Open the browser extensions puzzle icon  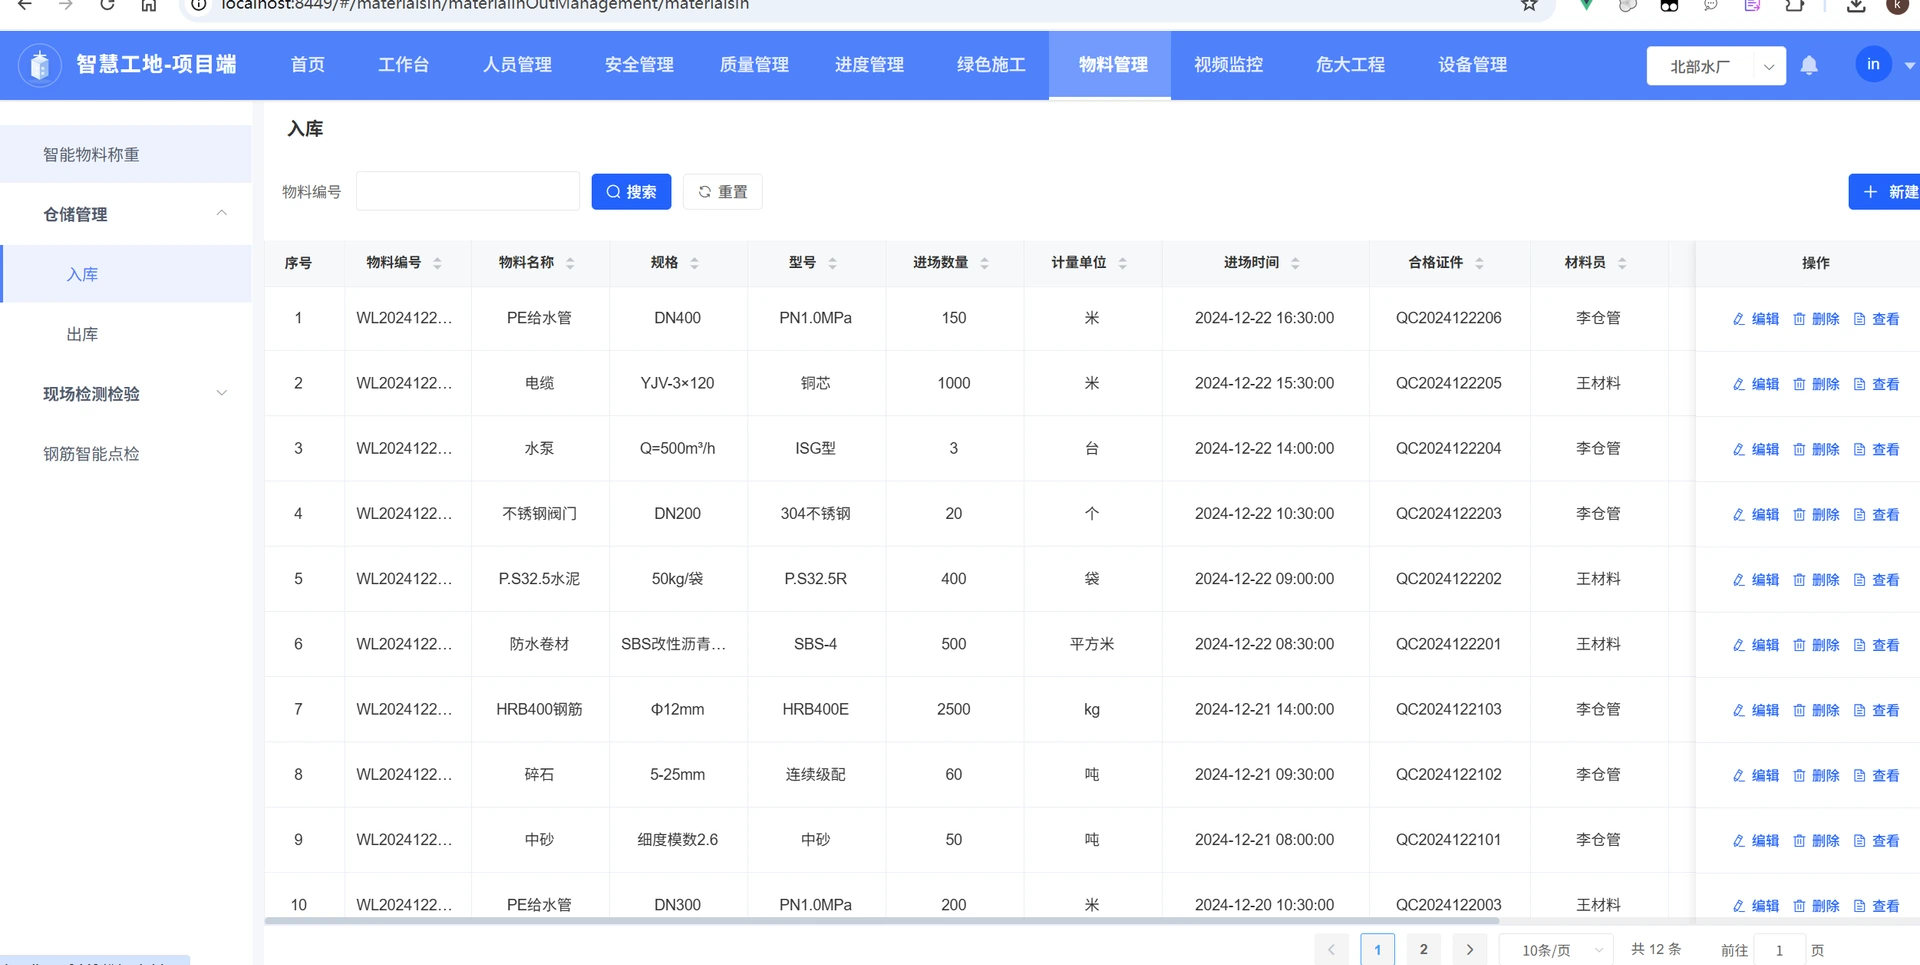tap(1795, 5)
